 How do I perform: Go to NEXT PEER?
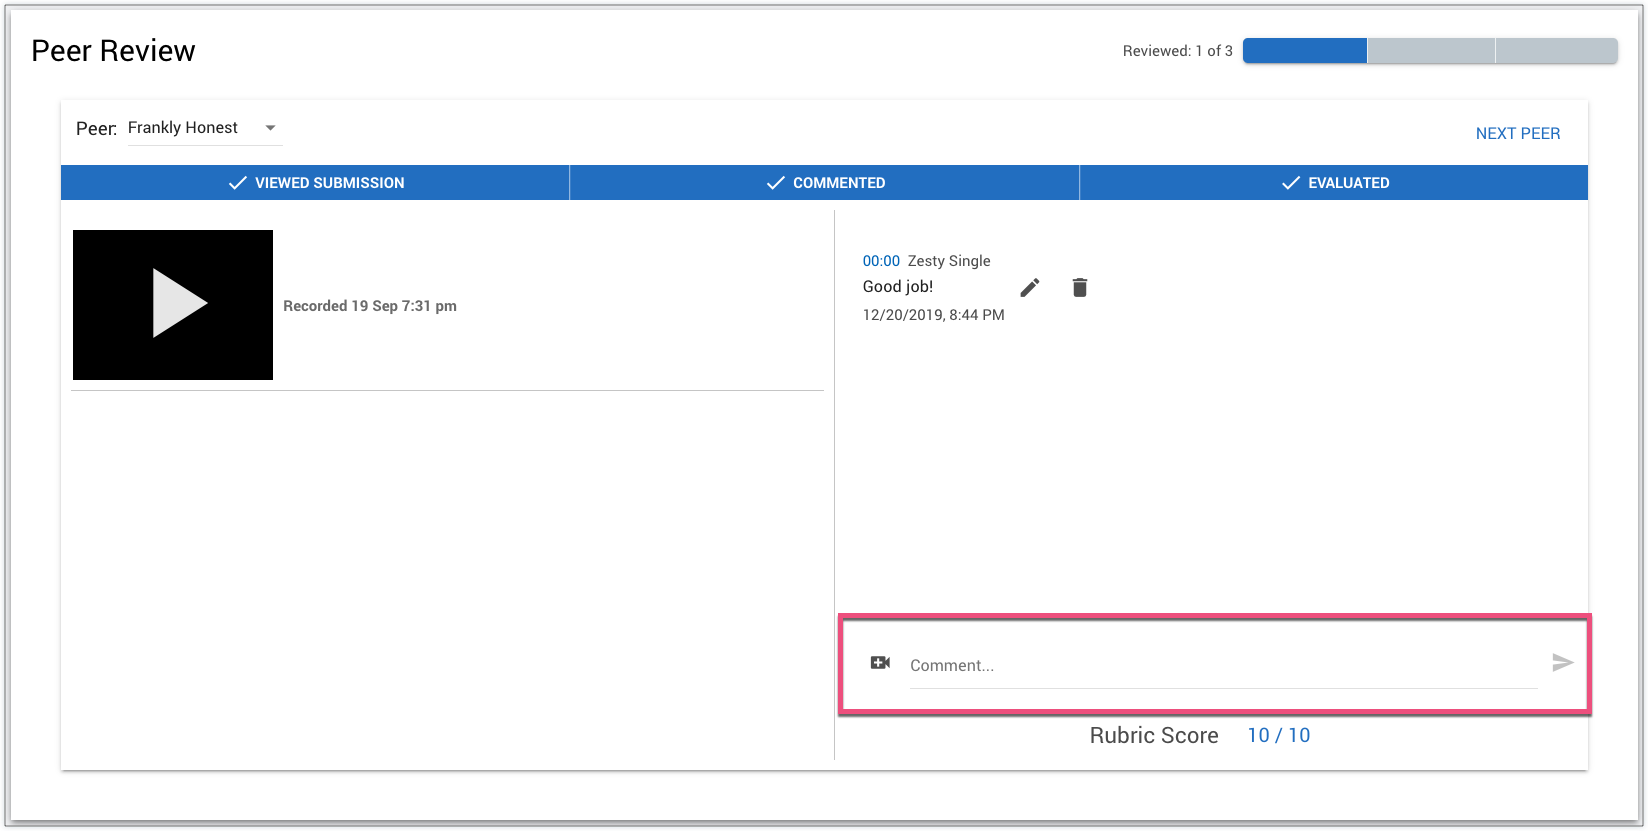[x=1517, y=134]
